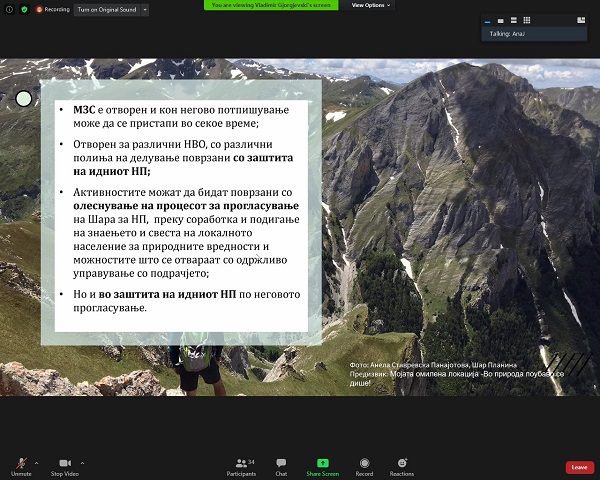
Task: Open video options arrow beside Stop Video
Action: 82,463
